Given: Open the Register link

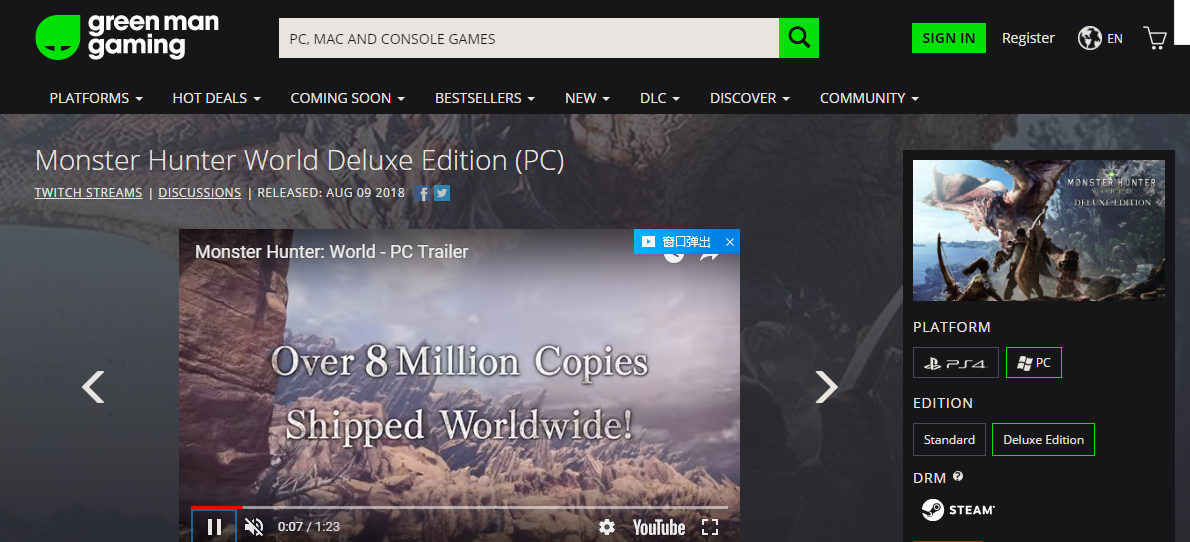Looking at the screenshot, I should pos(1028,38).
